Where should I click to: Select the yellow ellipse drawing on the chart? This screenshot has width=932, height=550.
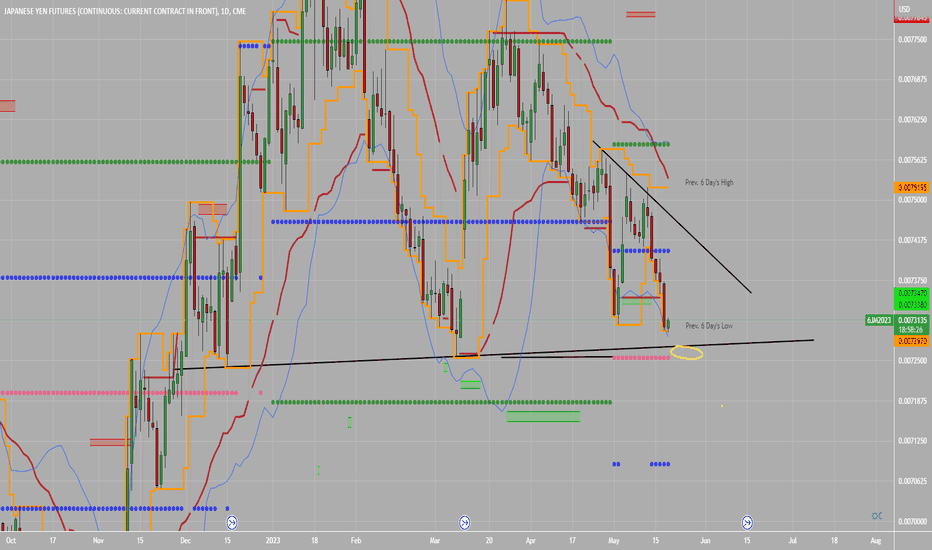click(687, 353)
